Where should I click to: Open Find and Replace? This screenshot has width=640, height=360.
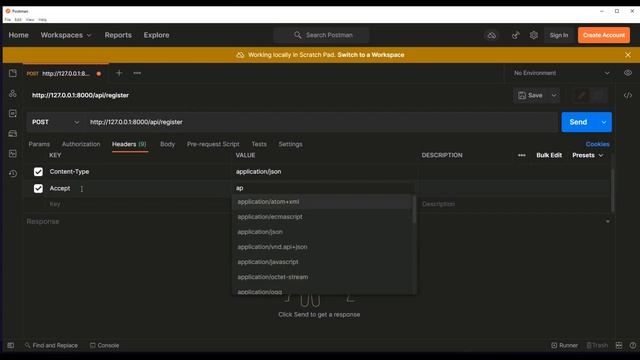coord(51,345)
